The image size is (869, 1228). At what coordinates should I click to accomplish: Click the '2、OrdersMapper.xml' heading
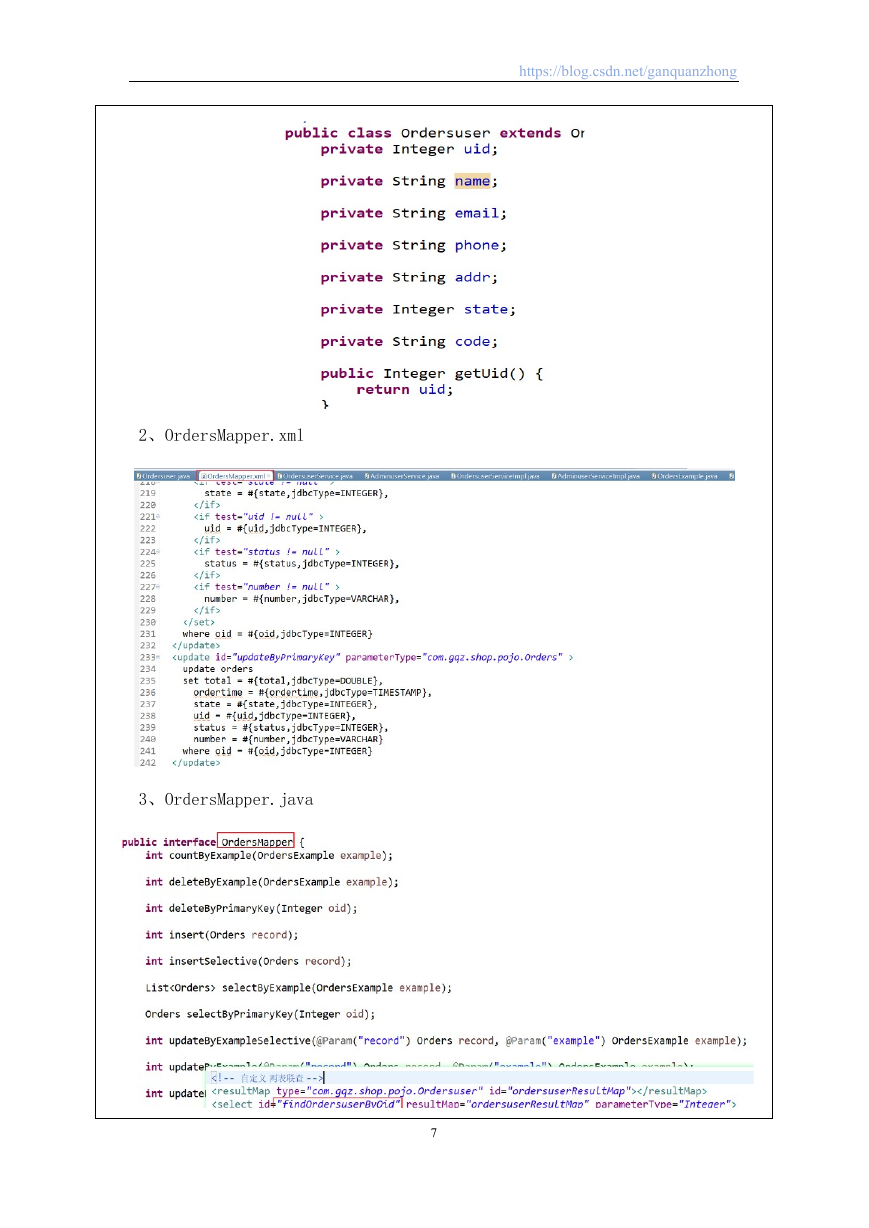(x=221, y=436)
